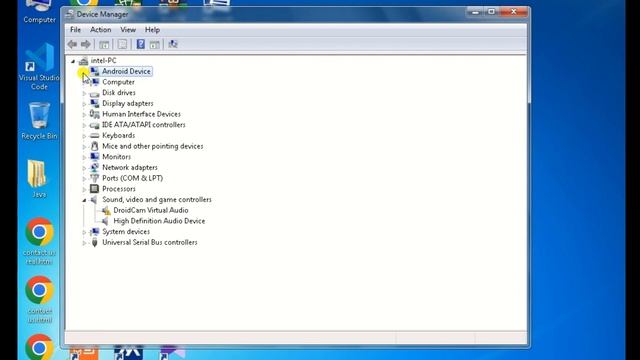Expand Universal Serial Bus controllers arrow
640x360 pixels.
[x=84, y=243]
